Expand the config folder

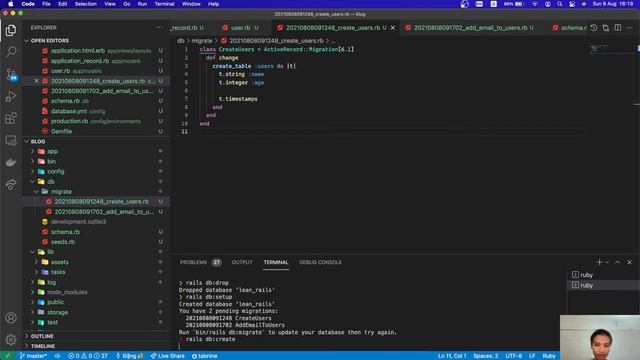(96, 171)
